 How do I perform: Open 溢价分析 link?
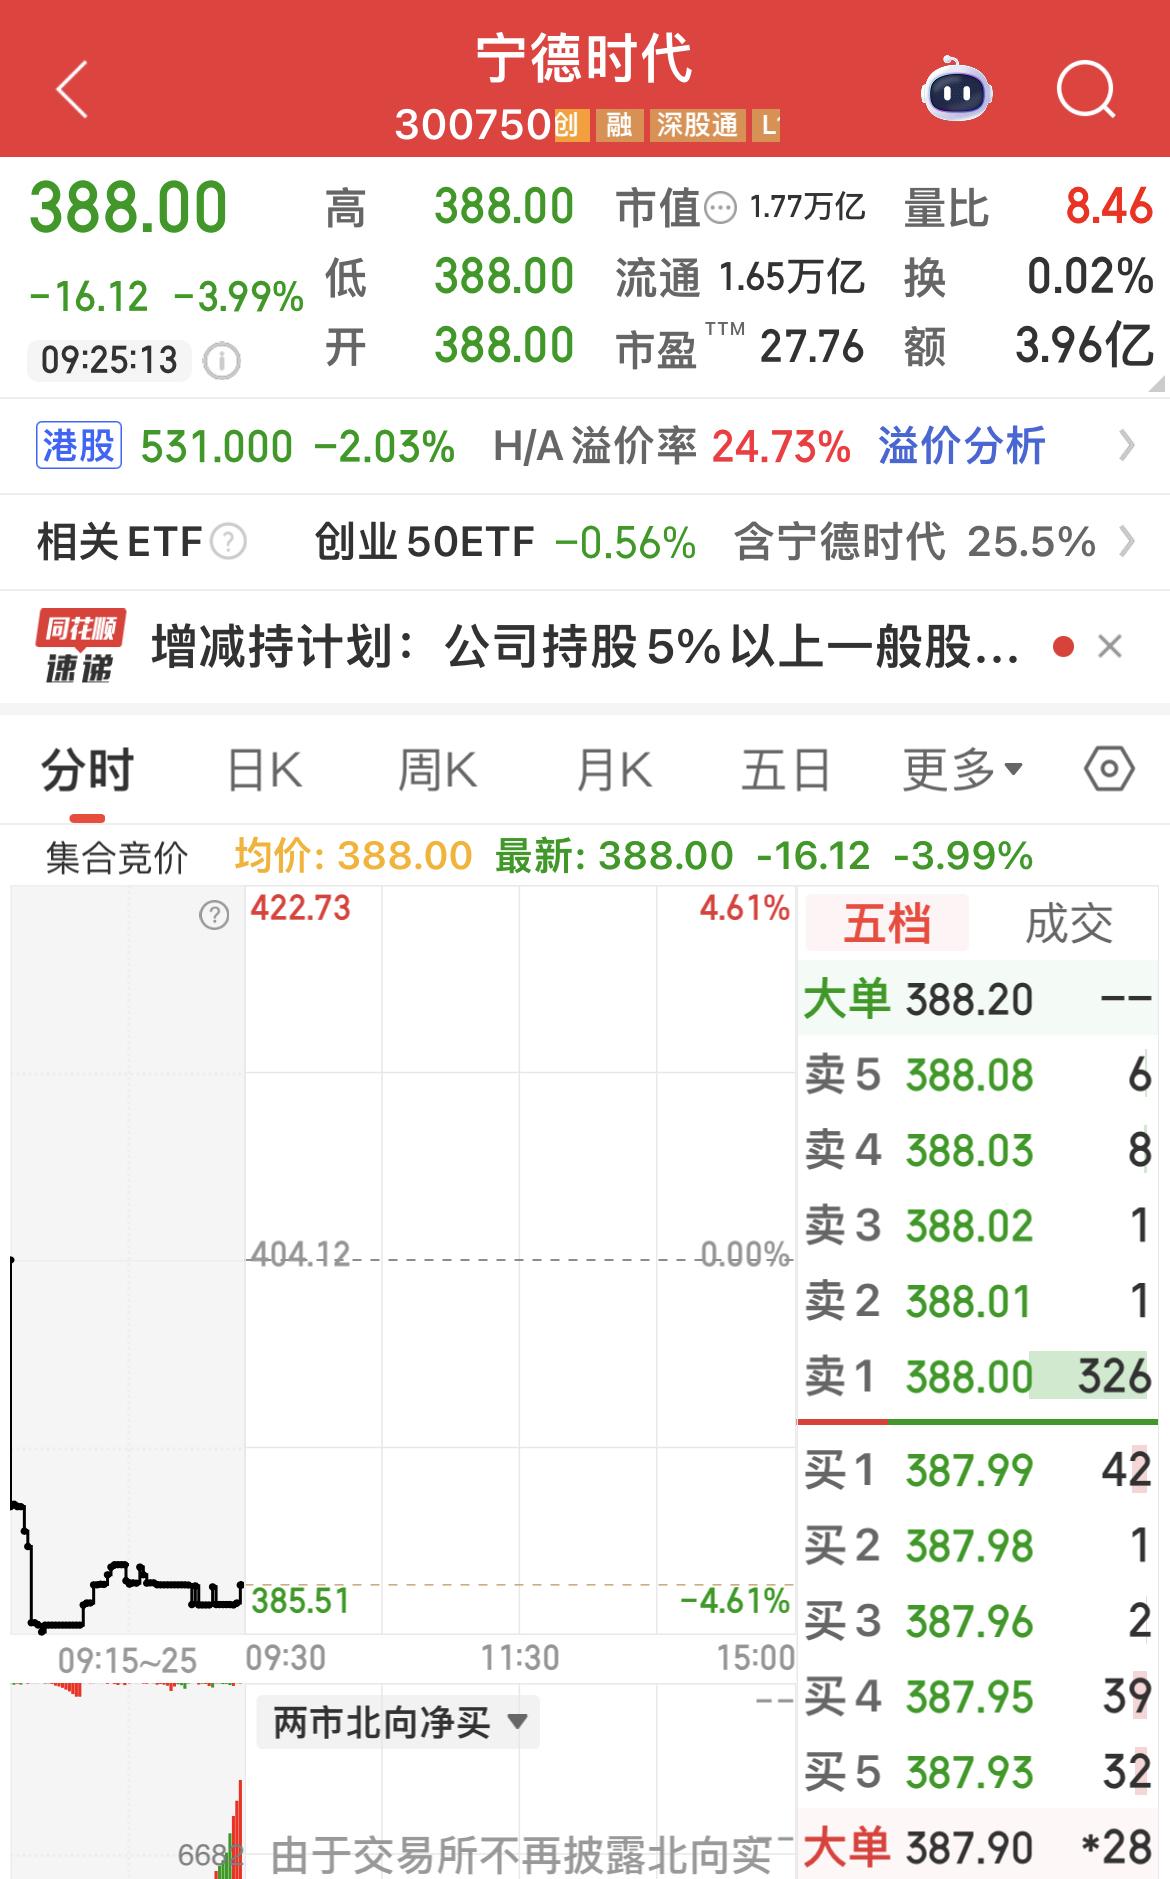coord(962,446)
